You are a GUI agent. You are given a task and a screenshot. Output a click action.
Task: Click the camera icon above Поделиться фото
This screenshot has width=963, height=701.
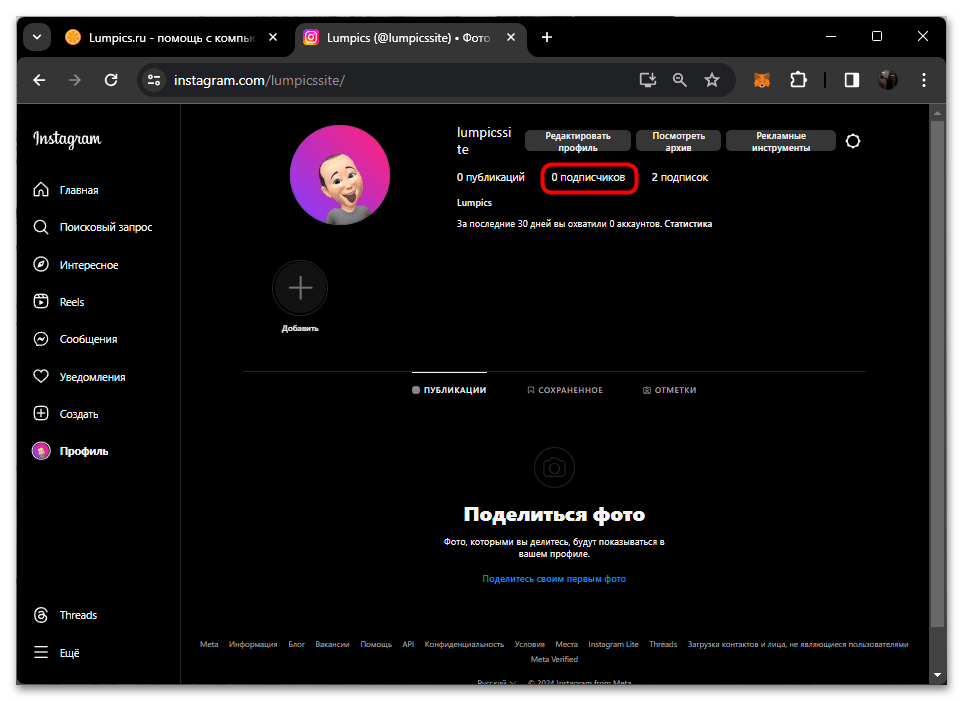[x=554, y=468]
